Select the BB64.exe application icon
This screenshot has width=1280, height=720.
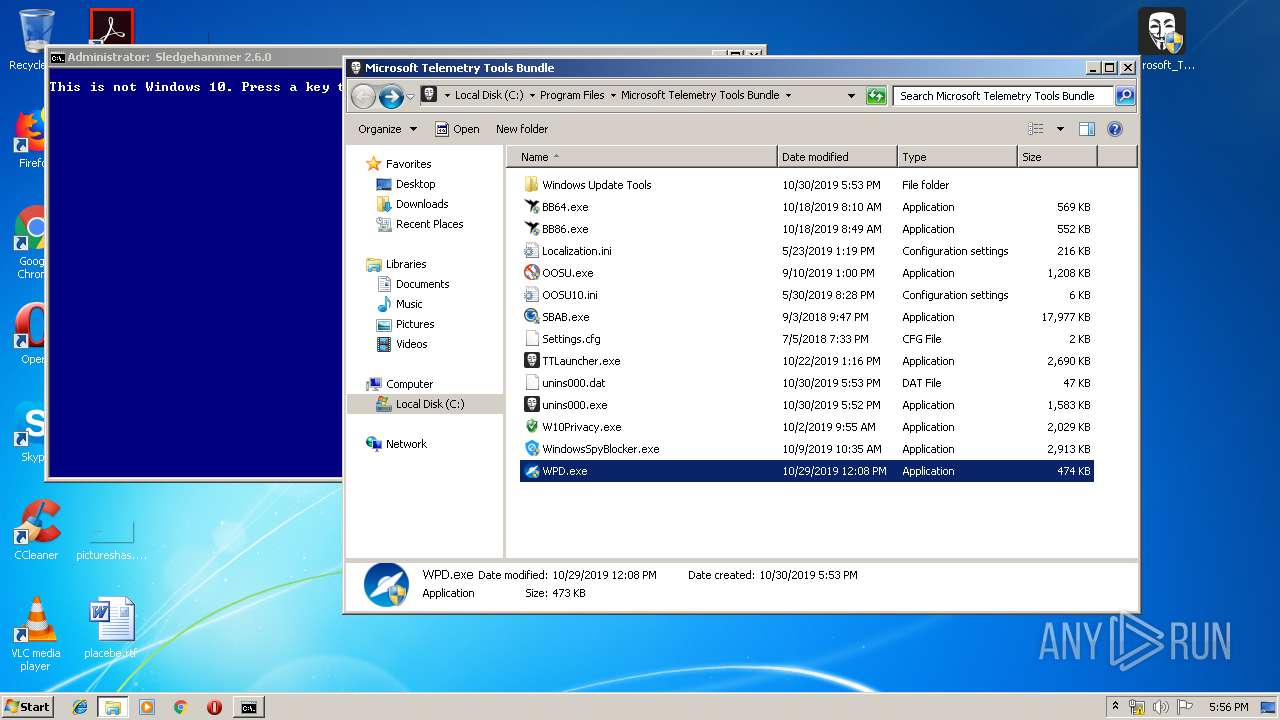coord(532,207)
